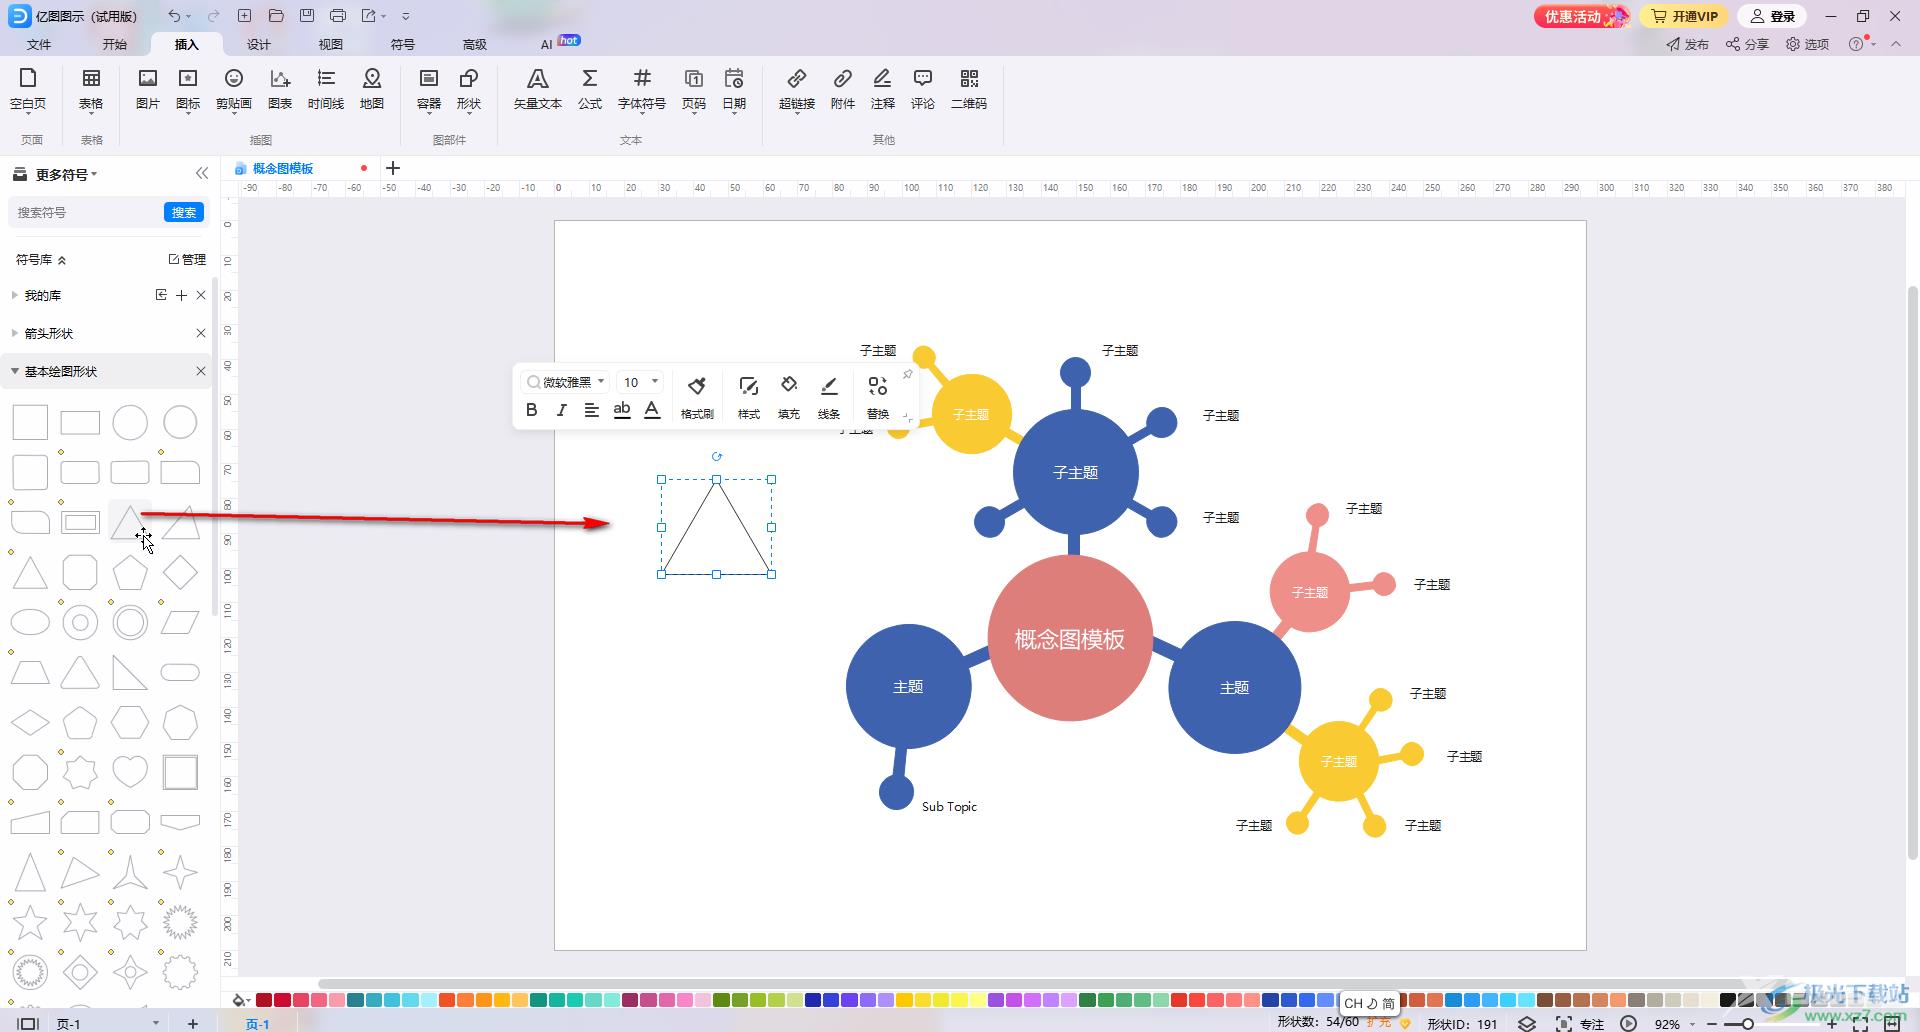Select the heart shape in library
Image resolution: width=1920 pixels, height=1032 pixels.
[x=130, y=772]
